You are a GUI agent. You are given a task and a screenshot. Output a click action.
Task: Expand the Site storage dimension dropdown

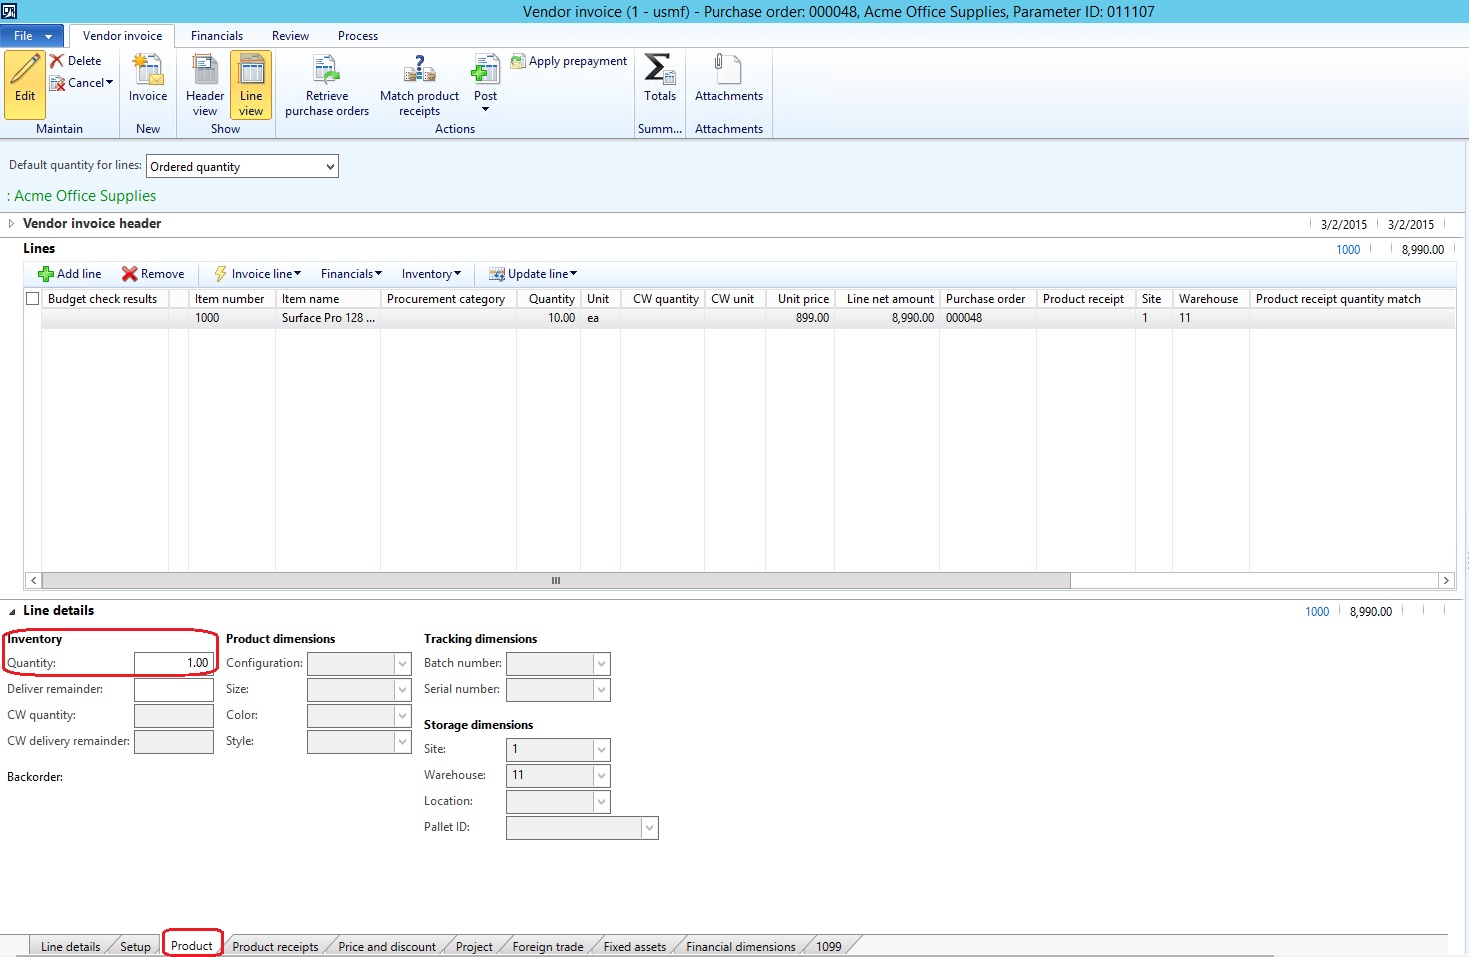596,749
